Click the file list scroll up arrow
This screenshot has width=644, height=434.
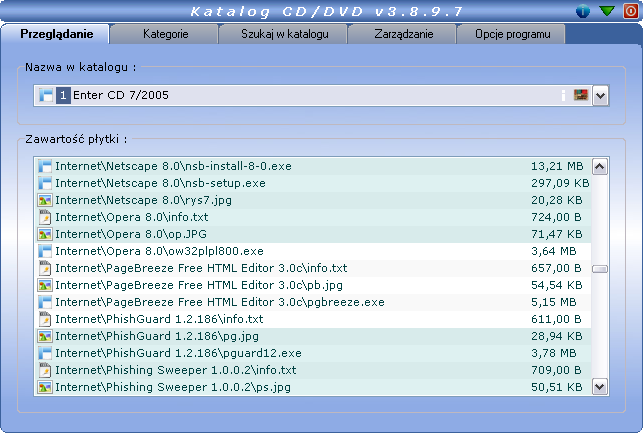pyautogui.click(x=600, y=167)
